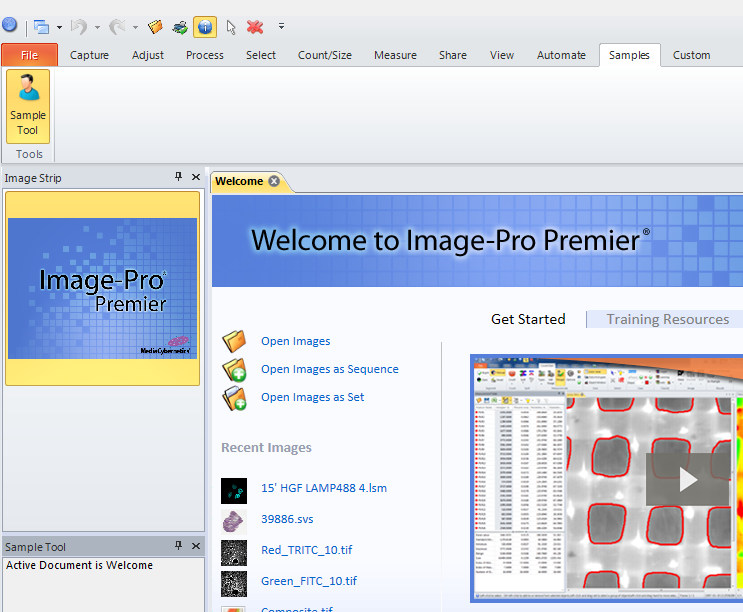Click the yellow tag icon in quick toolbar
The image size is (743, 612).
pos(155,27)
